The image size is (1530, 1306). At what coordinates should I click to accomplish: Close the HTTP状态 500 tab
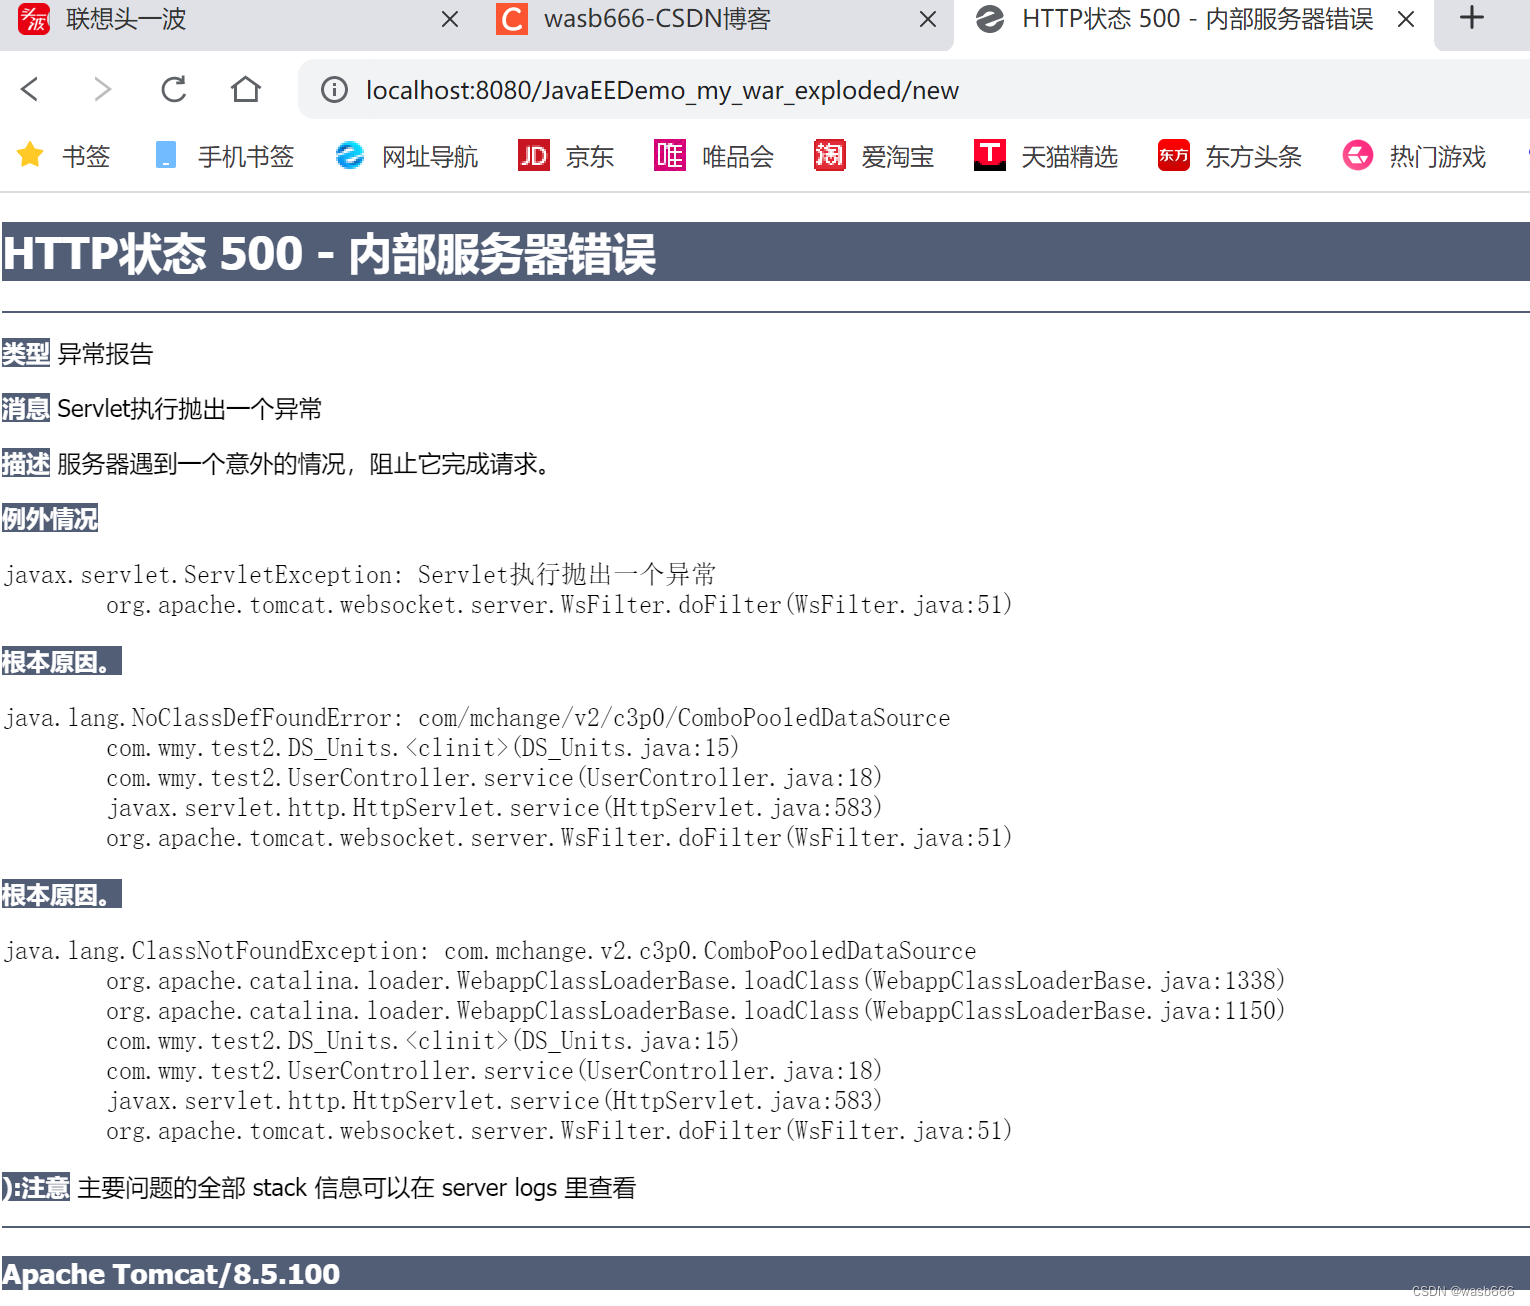(1406, 19)
